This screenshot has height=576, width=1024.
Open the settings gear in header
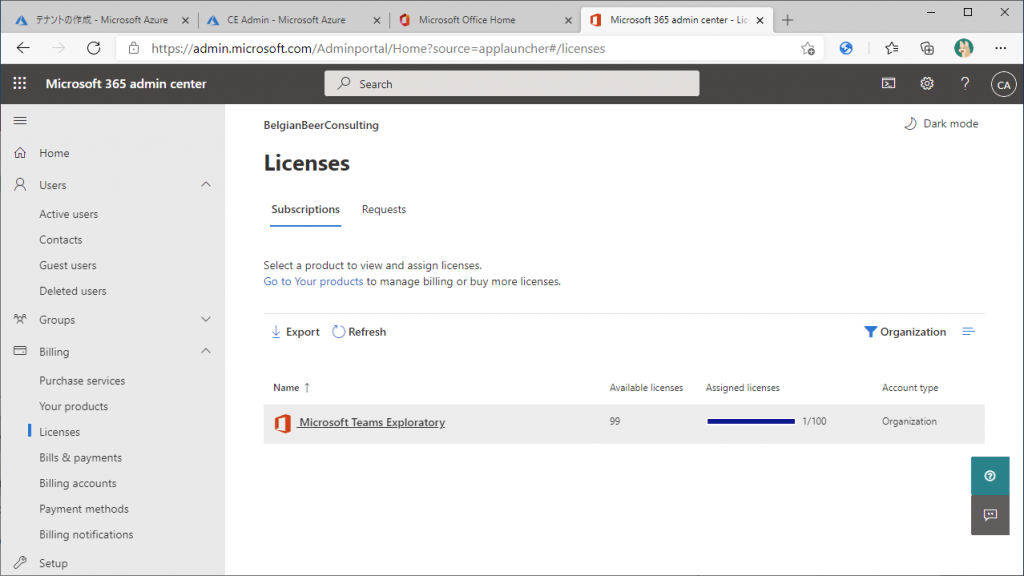point(927,84)
